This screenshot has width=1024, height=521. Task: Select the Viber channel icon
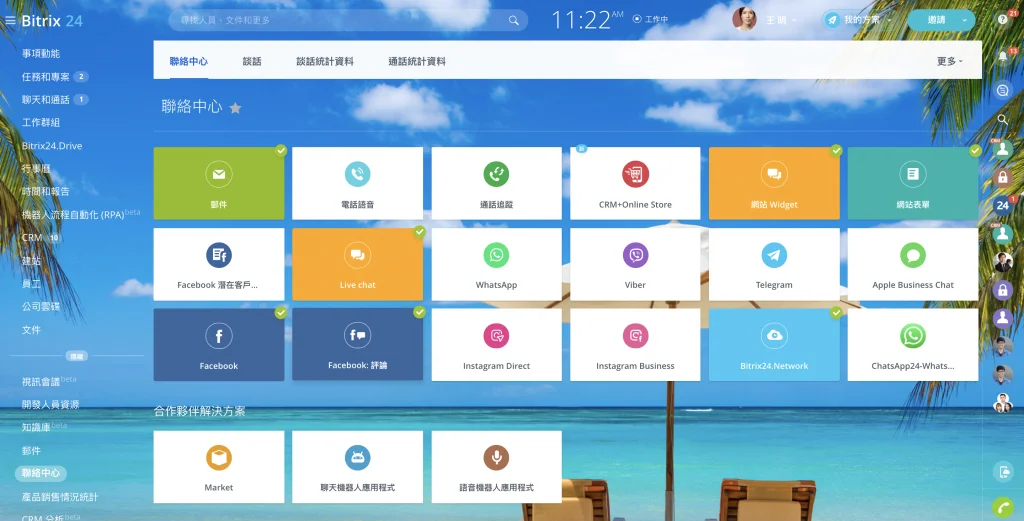point(635,256)
